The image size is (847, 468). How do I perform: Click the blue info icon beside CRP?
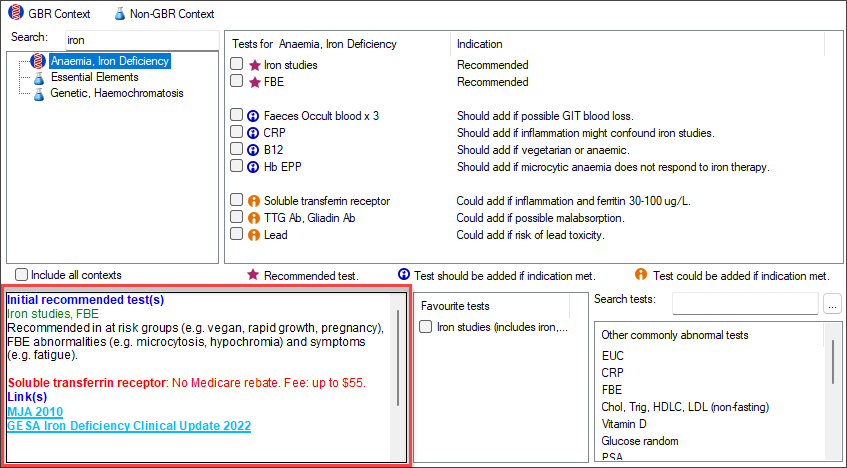coord(254,133)
